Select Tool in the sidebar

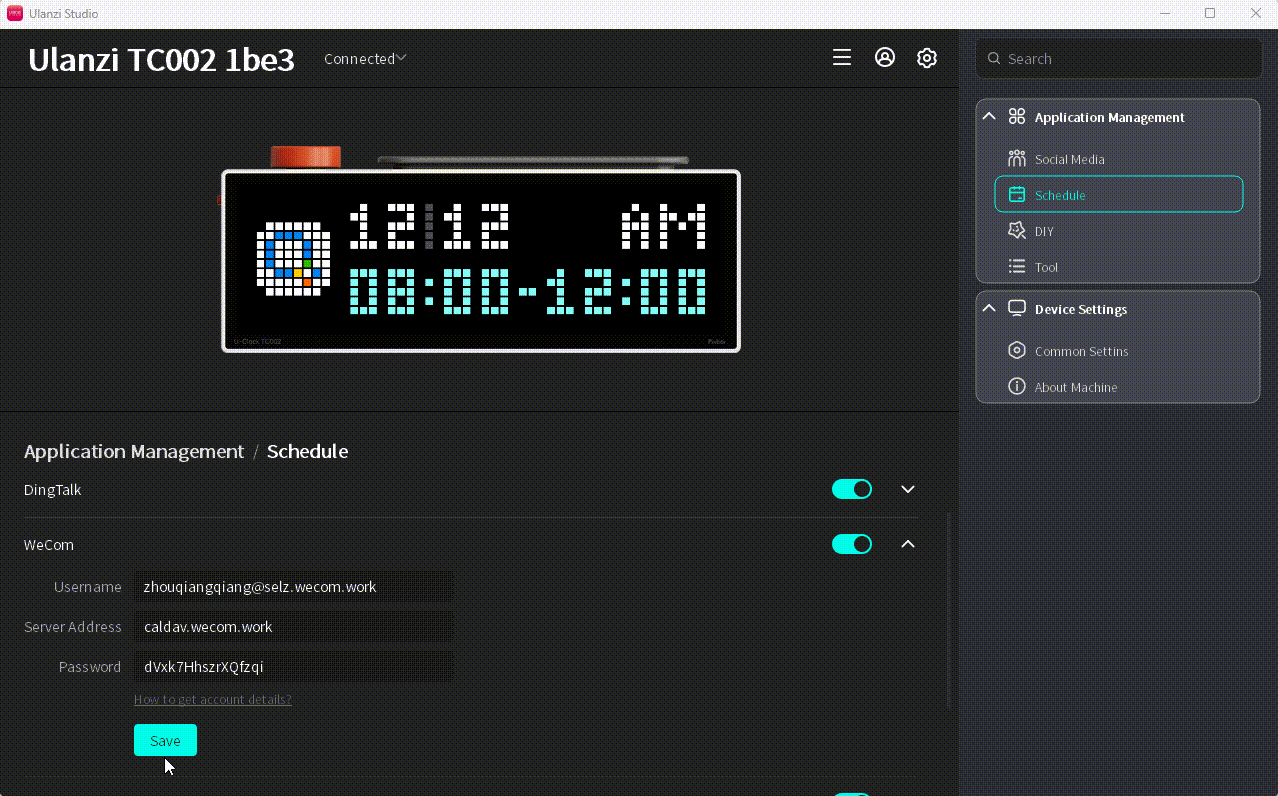coord(1118,267)
